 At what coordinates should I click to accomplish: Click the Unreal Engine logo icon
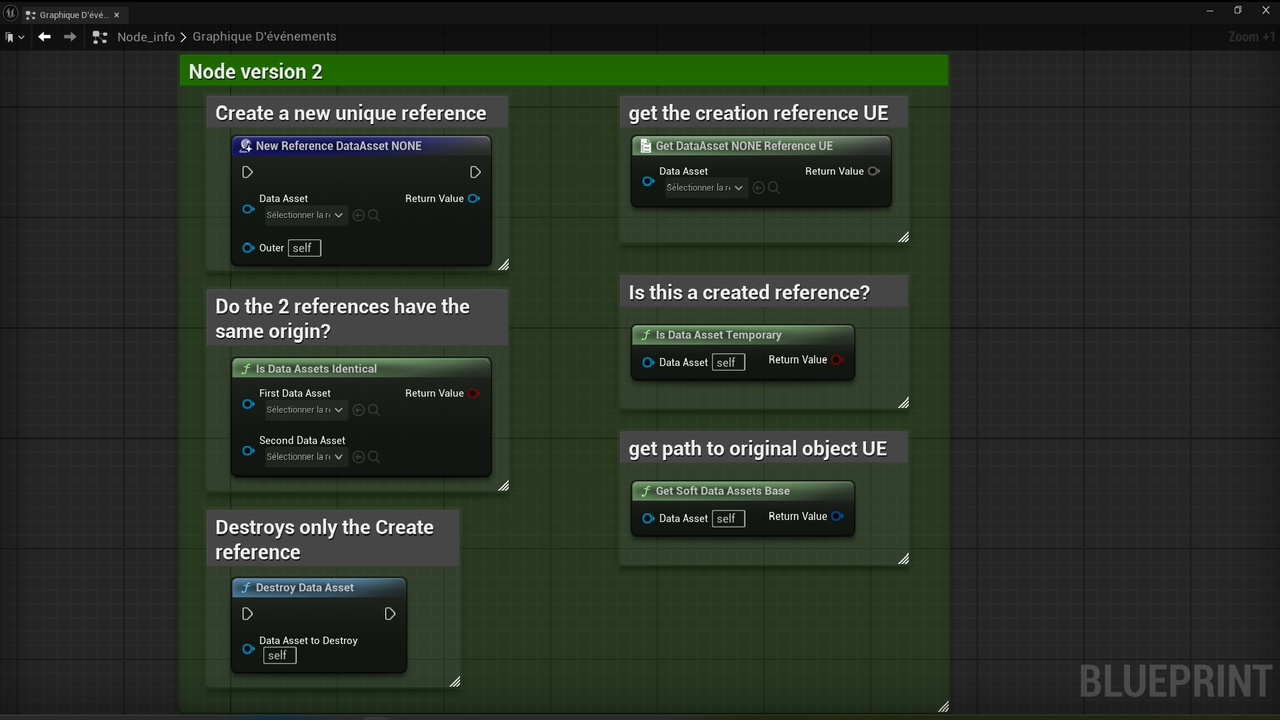11,13
